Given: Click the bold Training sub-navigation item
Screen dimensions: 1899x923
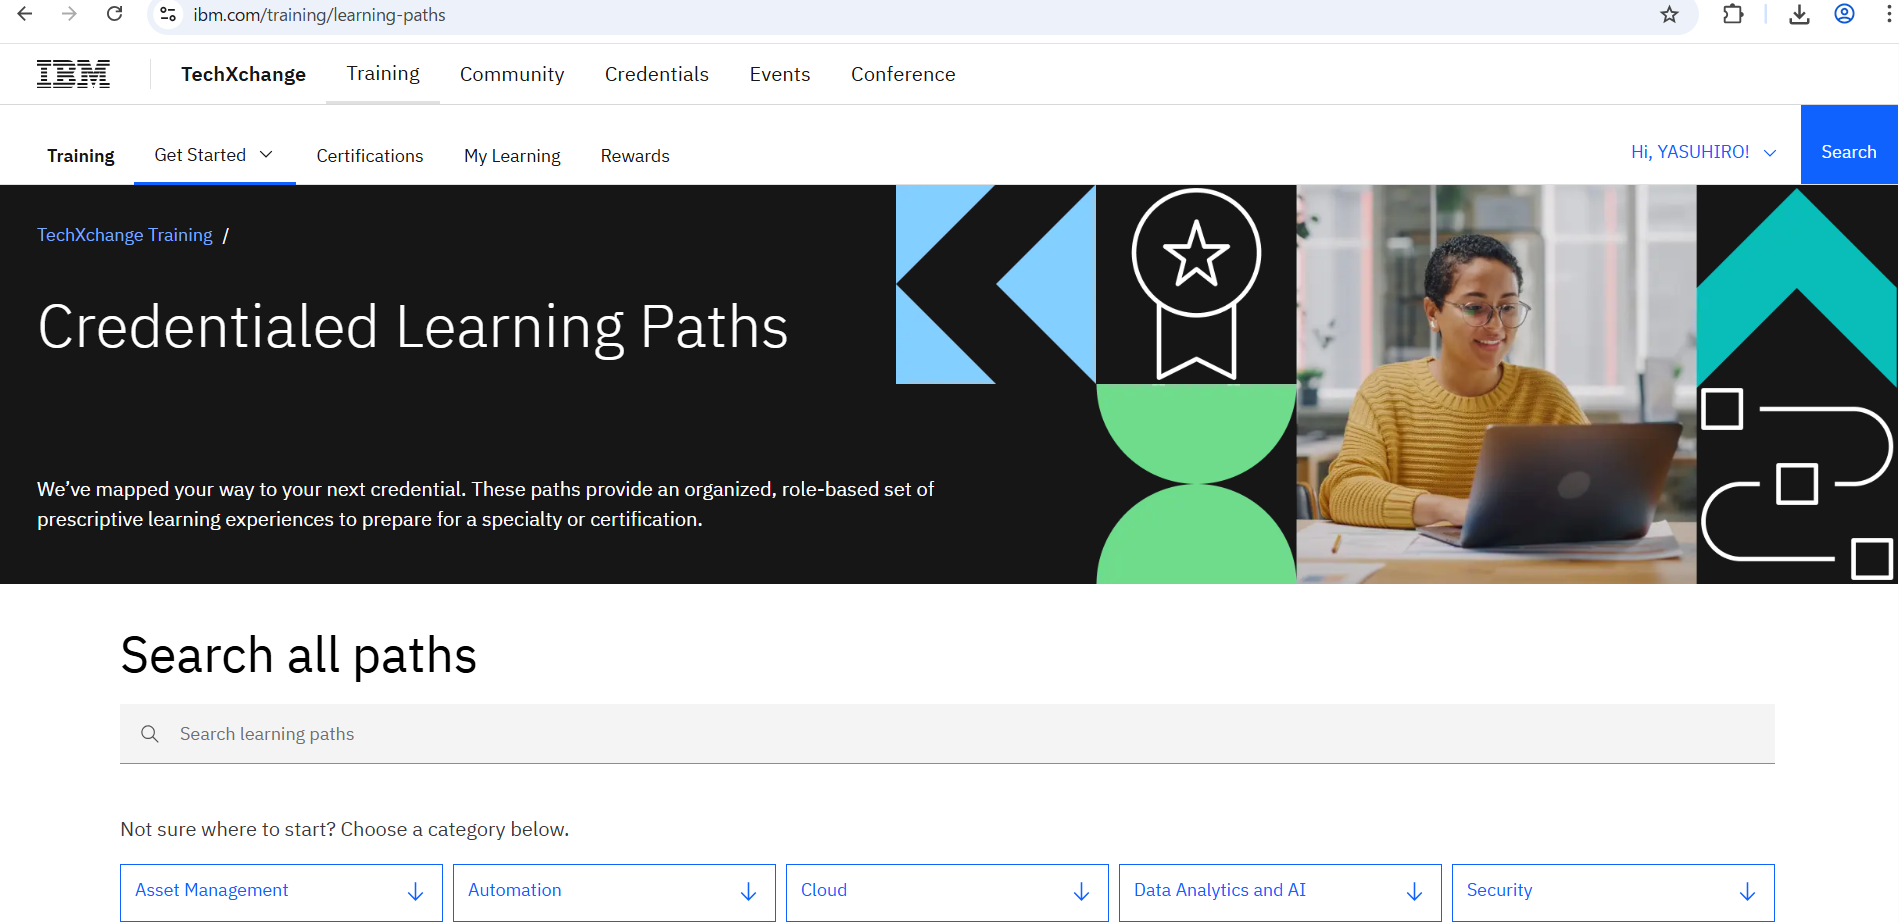Looking at the screenshot, I should tap(81, 156).
